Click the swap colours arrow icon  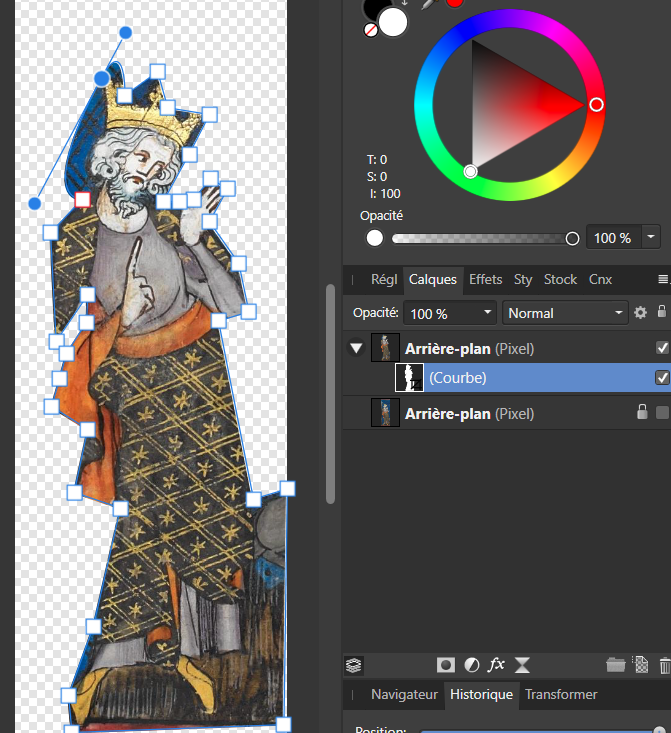click(405, 3)
